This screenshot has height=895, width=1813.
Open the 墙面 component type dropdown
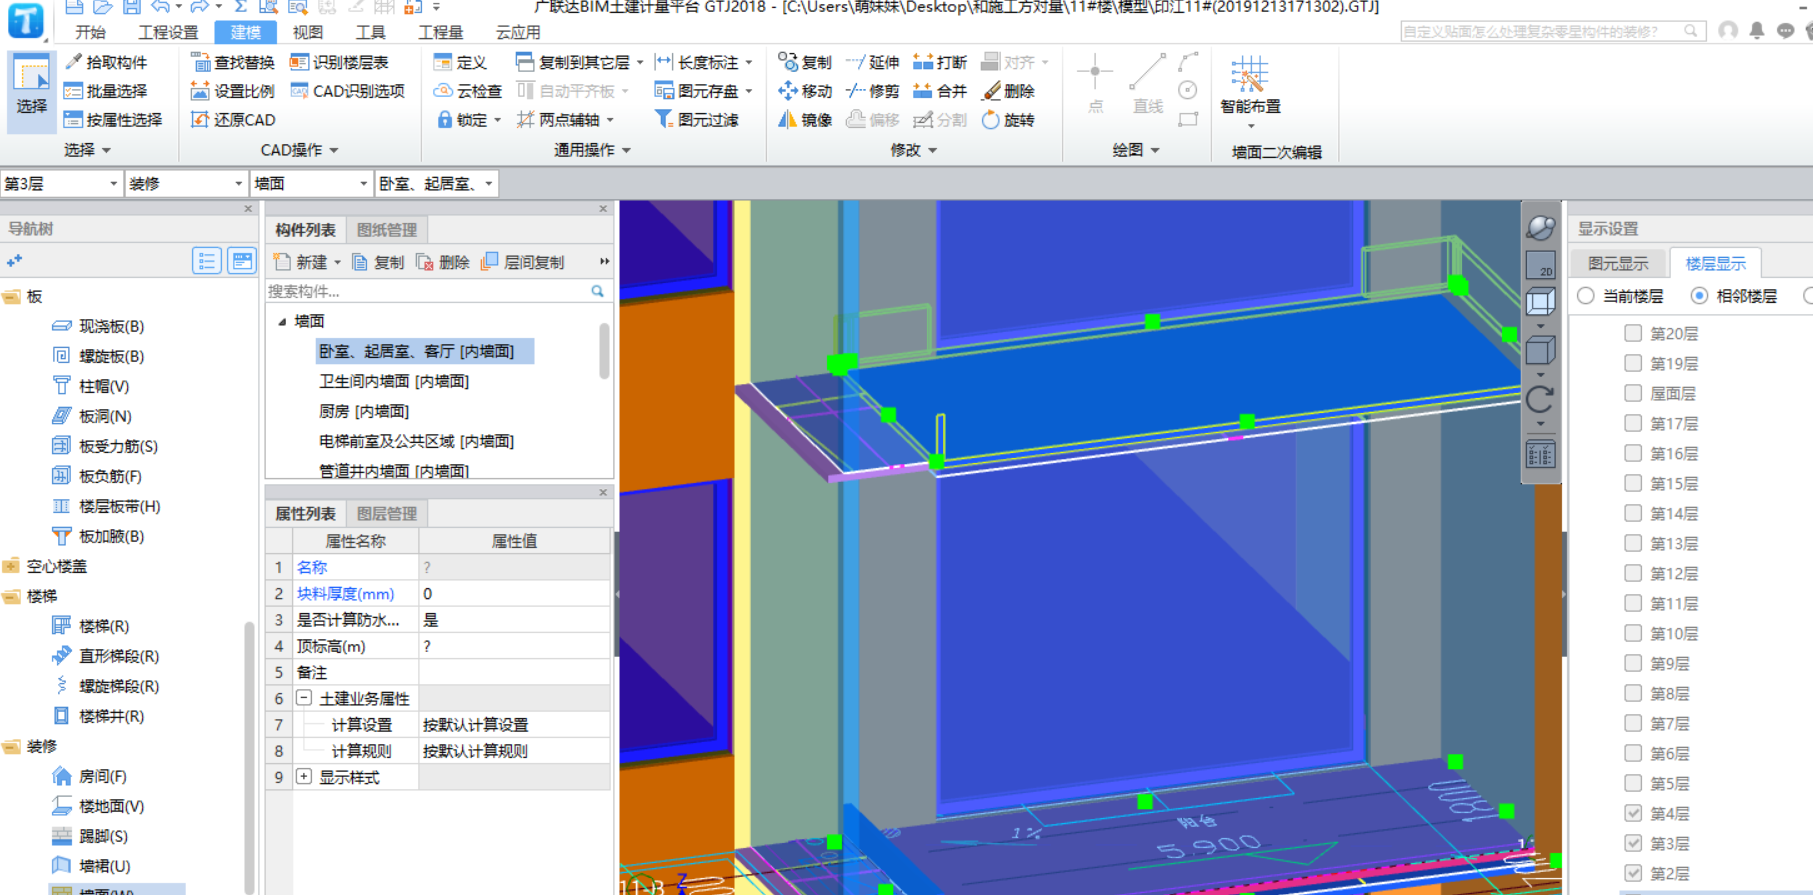(311, 184)
